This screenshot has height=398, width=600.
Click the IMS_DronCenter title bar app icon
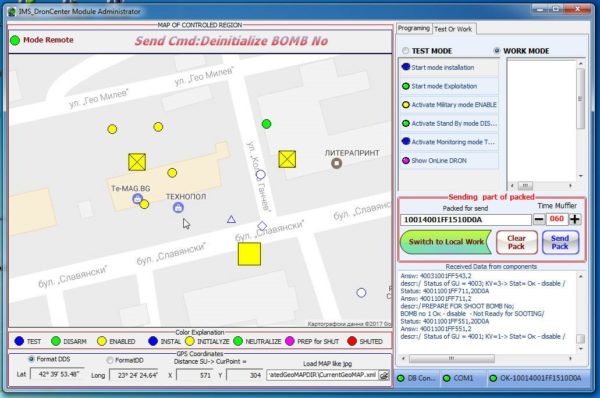(x=12, y=12)
